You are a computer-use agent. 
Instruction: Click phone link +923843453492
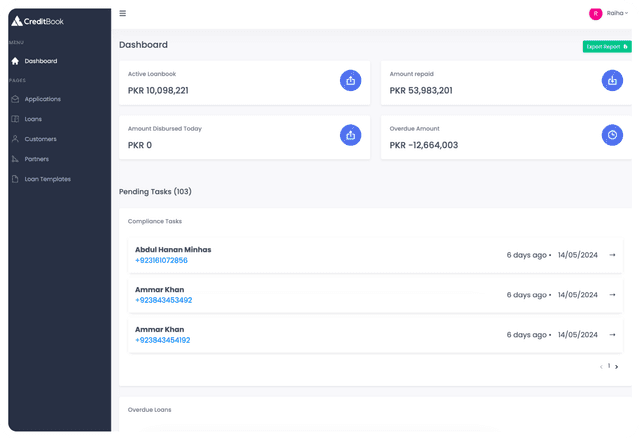(164, 300)
